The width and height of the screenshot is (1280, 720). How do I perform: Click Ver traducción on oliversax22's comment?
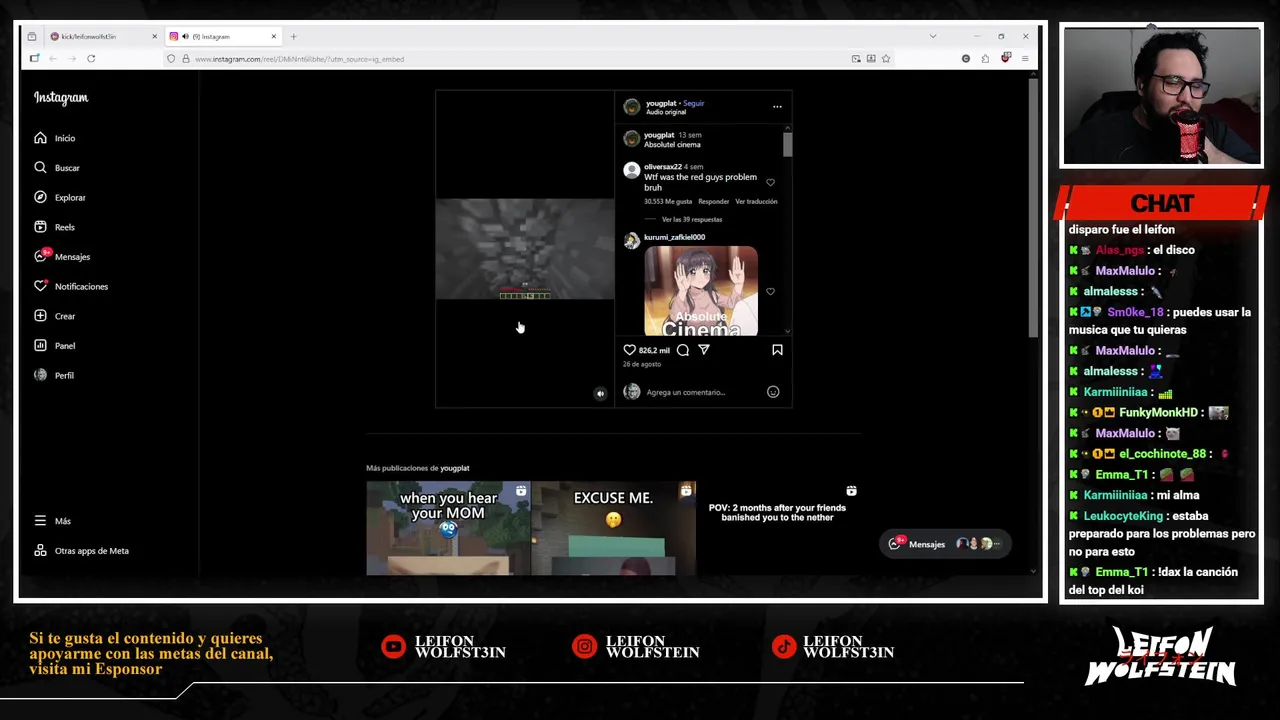(x=756, y=202)
